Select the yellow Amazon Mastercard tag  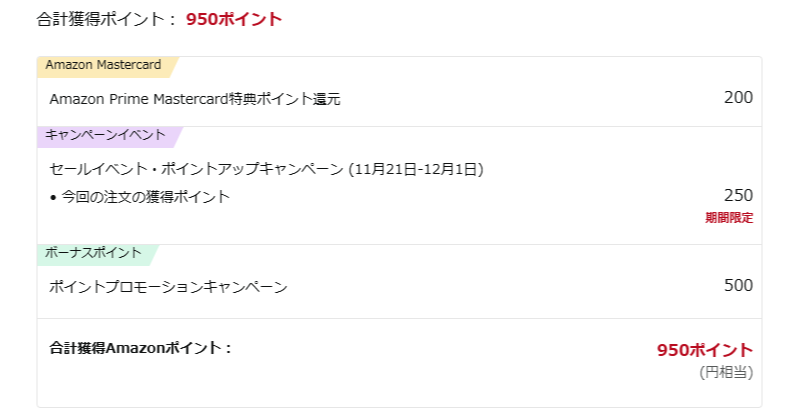[104, 66]
